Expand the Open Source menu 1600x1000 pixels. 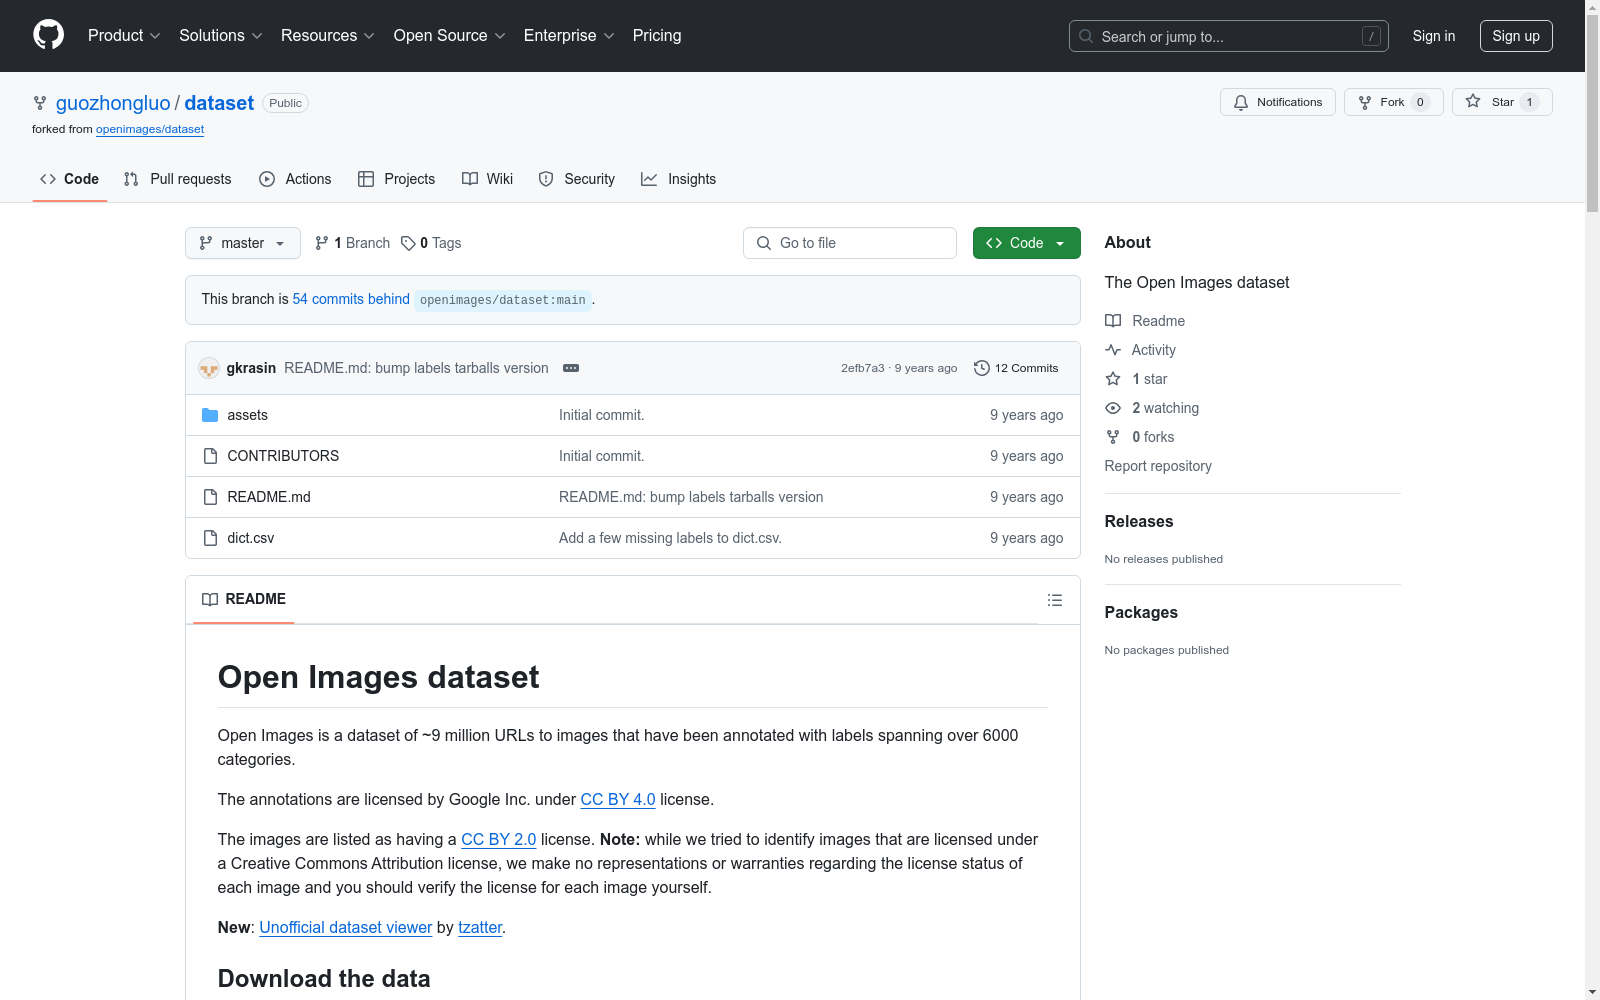pos(450,35)
